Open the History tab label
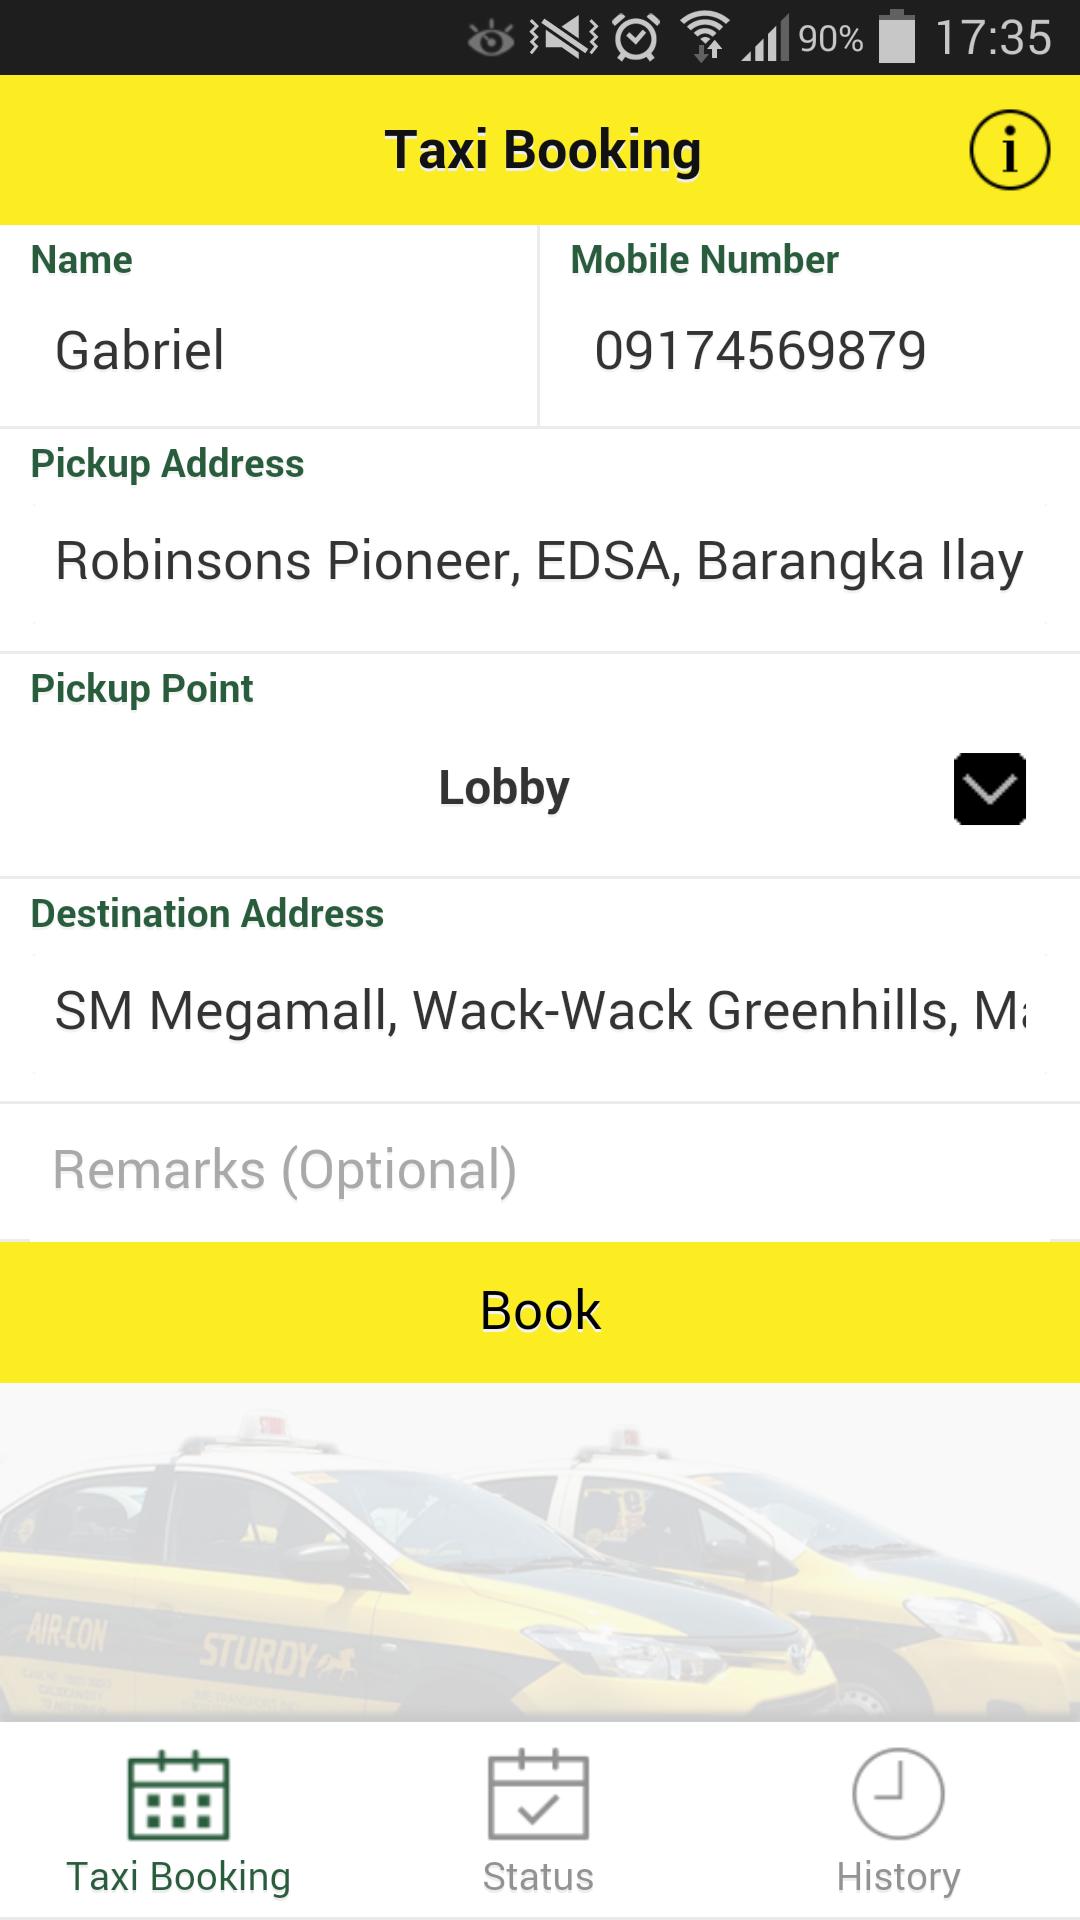The width and height of the screenshot is (1080, 1920). 898,1877
